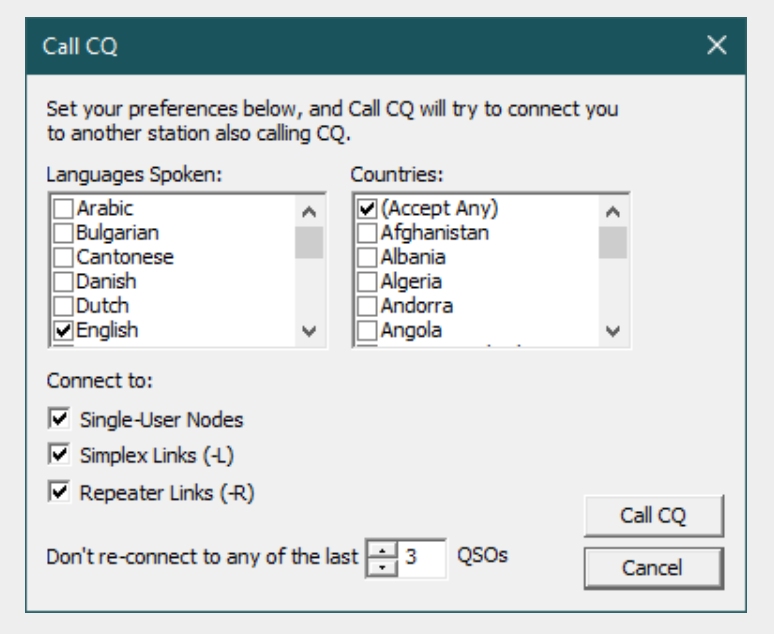This screenshot has width=774, height=634.
Task: Tick the Danish language option
Action: click(x=62, y=281)
